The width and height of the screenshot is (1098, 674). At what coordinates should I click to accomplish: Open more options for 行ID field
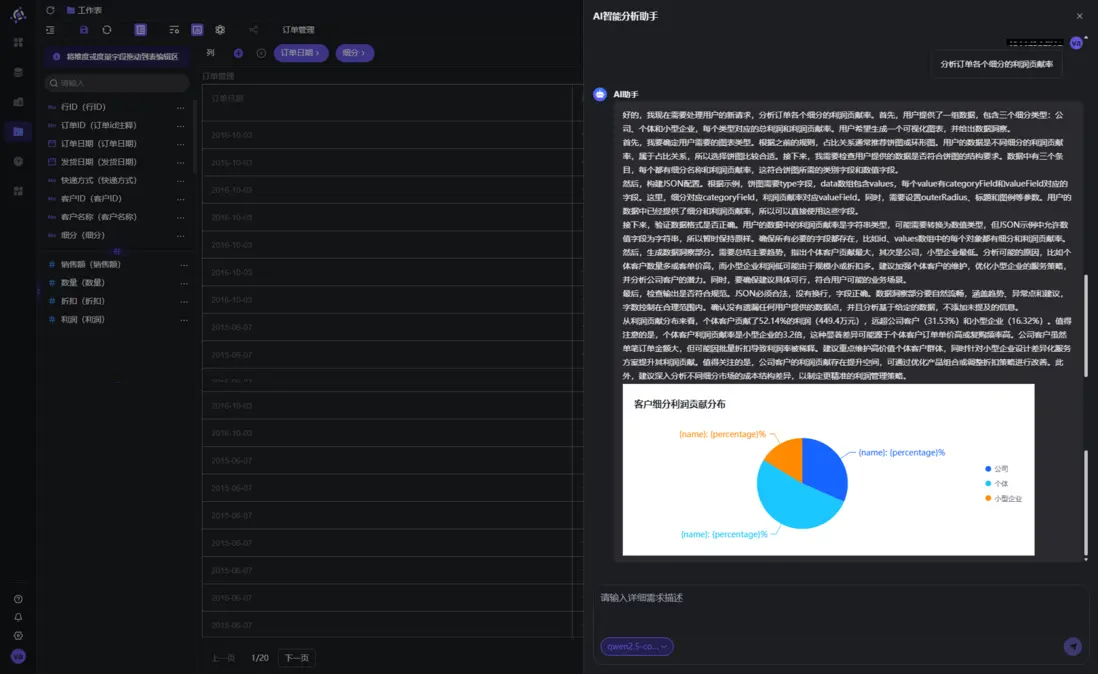[181, 108]
